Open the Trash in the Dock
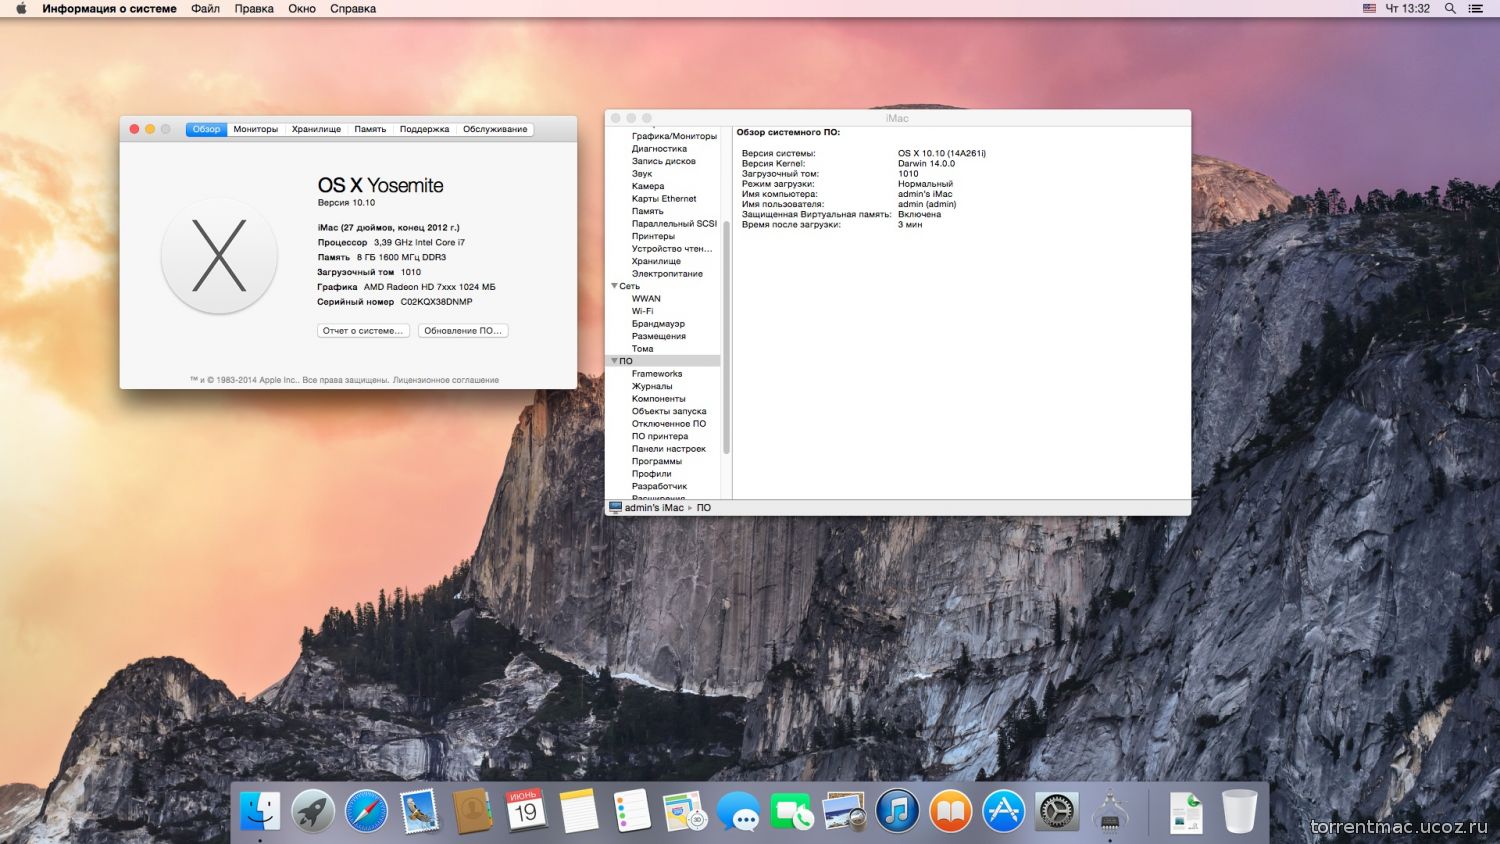 [1240, 811]
